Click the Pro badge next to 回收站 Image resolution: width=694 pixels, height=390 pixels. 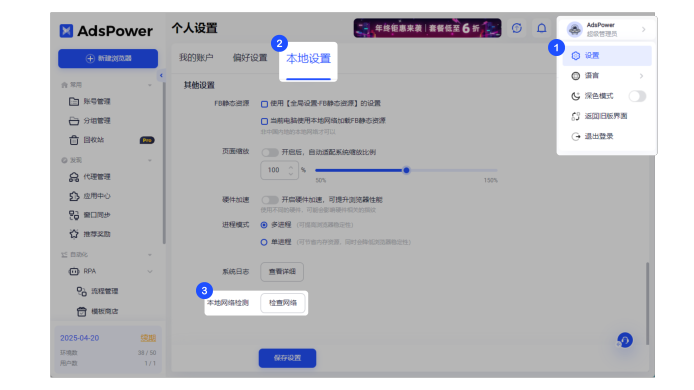tap(147, 140)
